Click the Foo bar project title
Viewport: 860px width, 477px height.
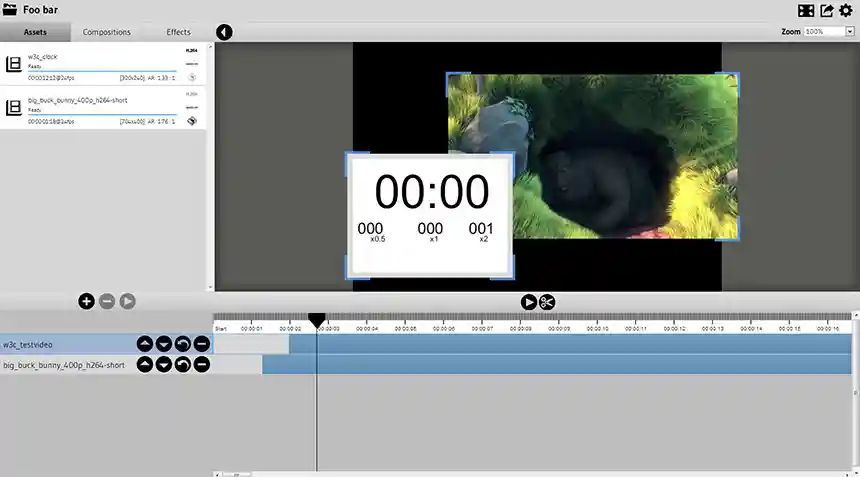point(40,10)
